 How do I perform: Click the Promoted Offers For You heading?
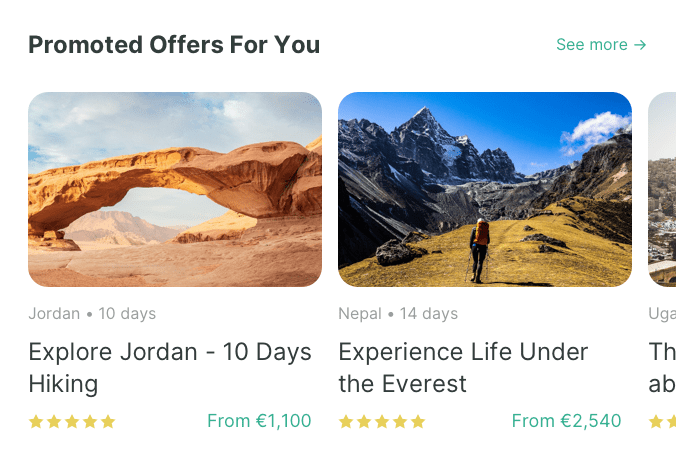[174, 45]
